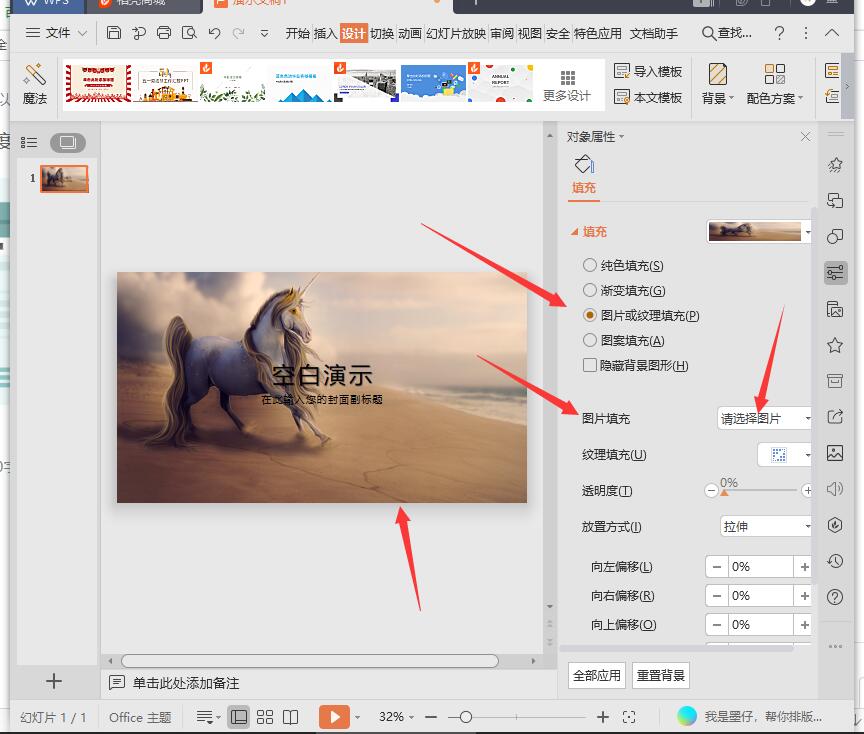
Task: Click the object properties sliders icon in sidebar
Action: pos(835,273)
